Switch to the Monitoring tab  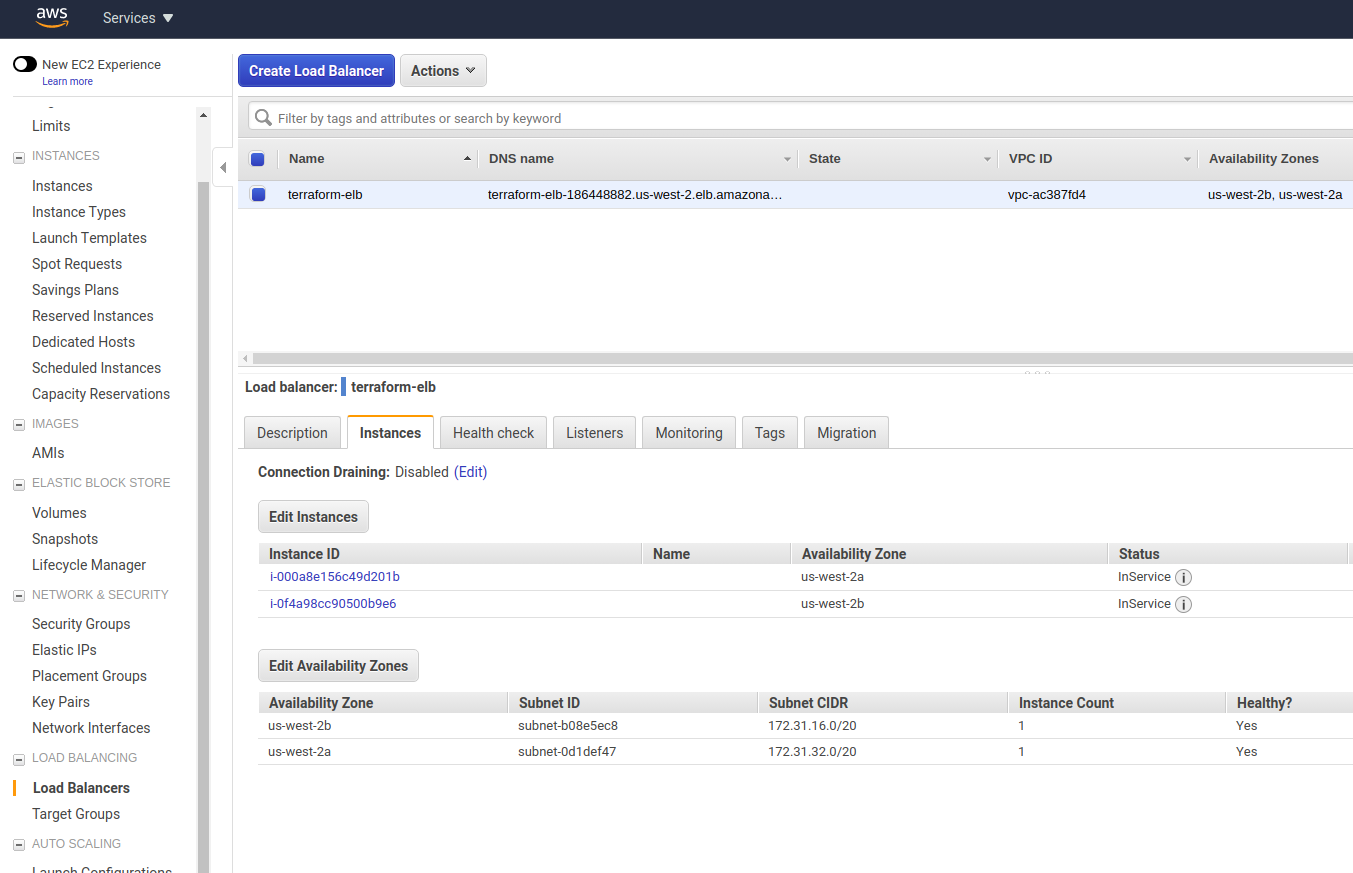688,432
